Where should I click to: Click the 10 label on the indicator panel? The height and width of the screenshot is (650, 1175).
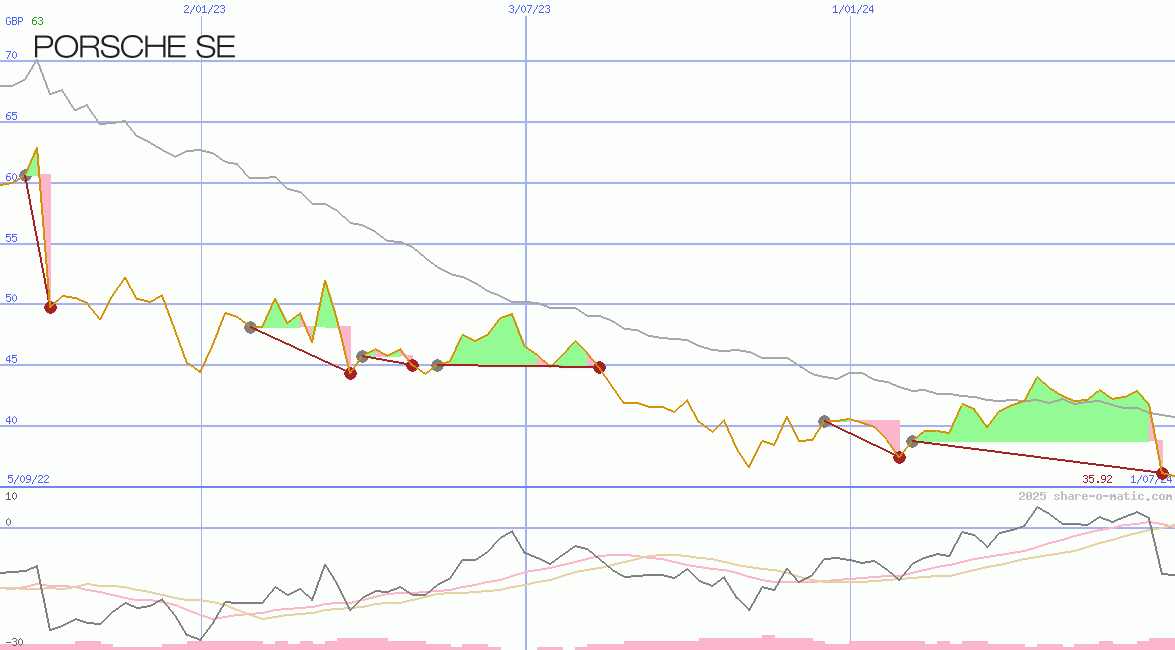(x=11, y=496)
